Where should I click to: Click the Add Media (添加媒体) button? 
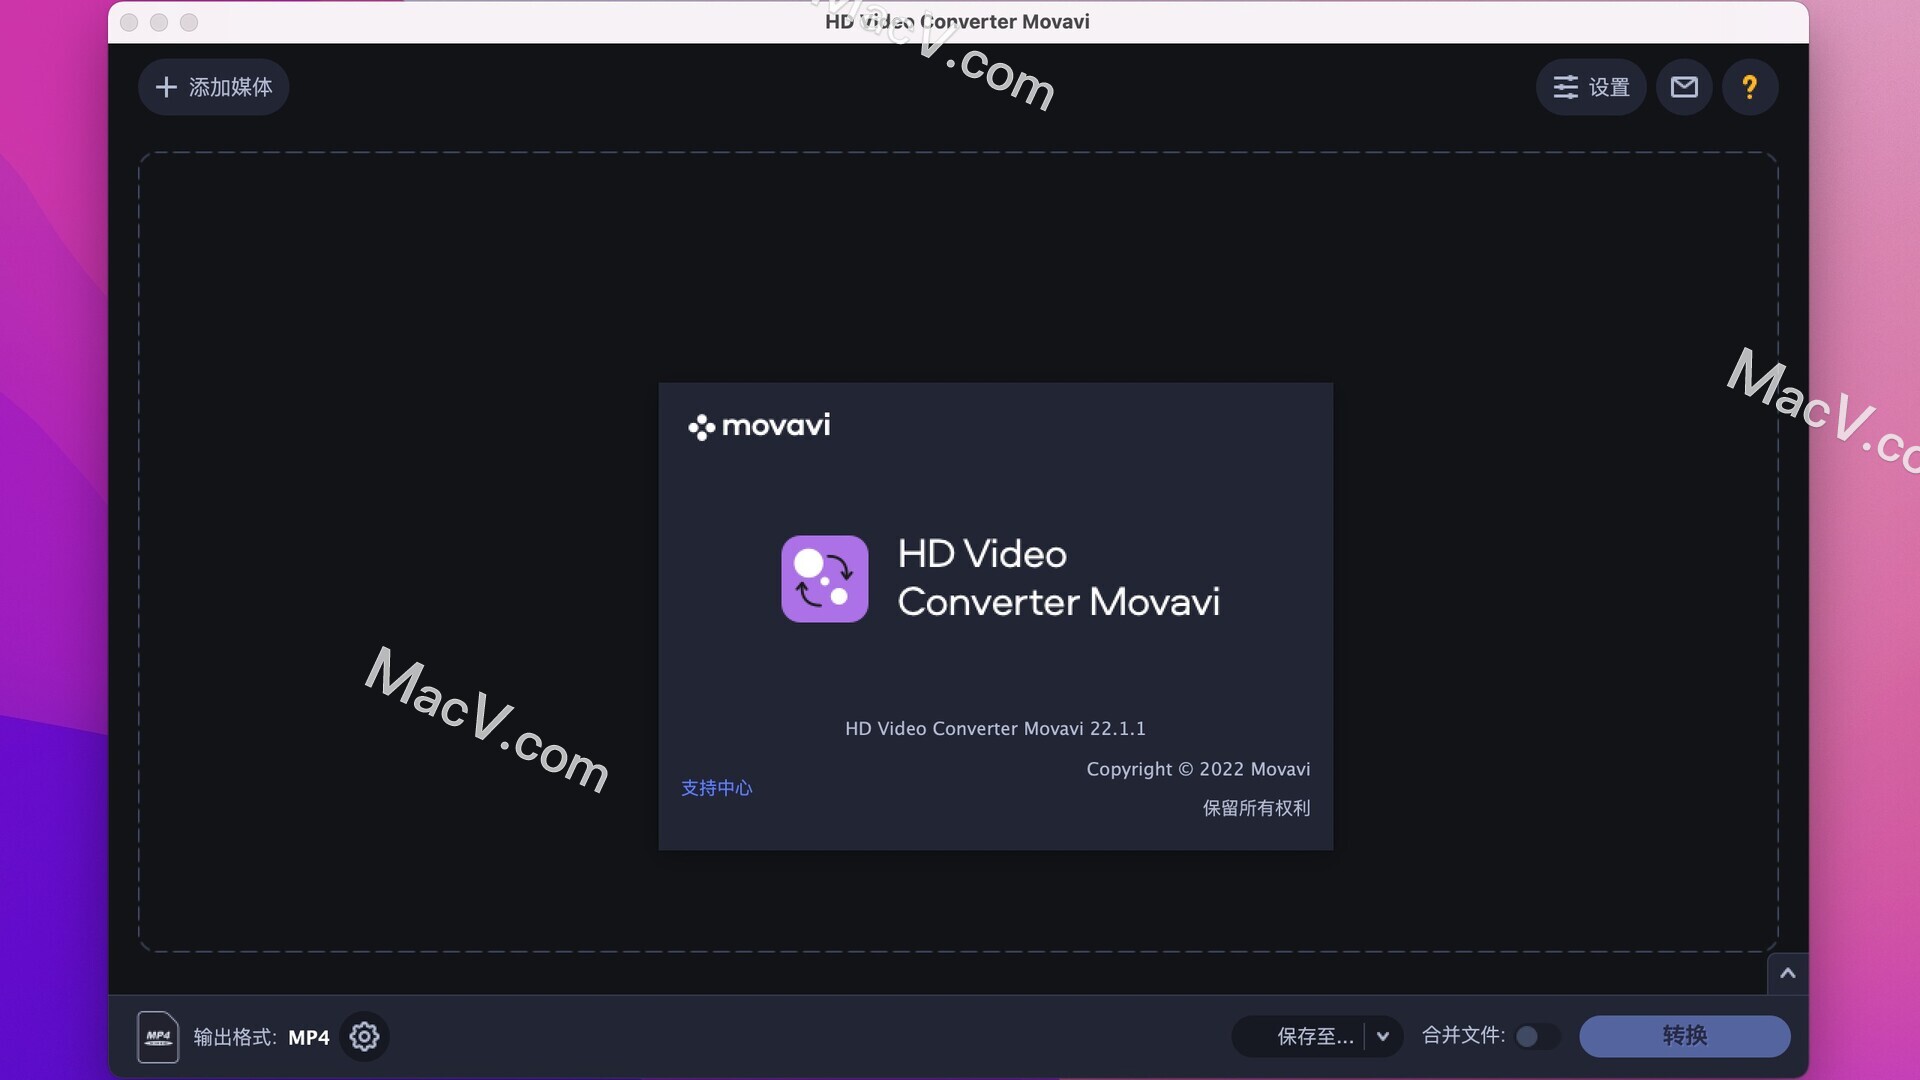coord(213,87)
